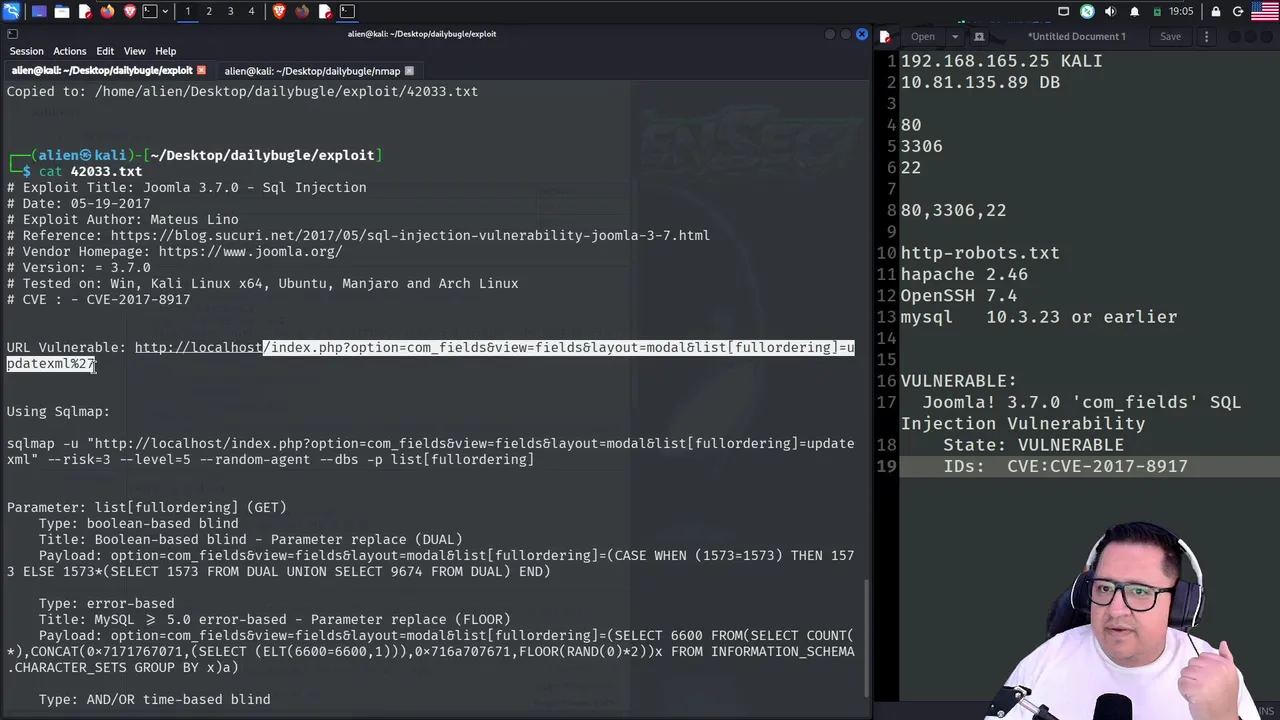Image resolution: width=1280 pixels, height=720 pixels.
Task: Click the sqlmap command line in terminal
Action: point(431,451)
